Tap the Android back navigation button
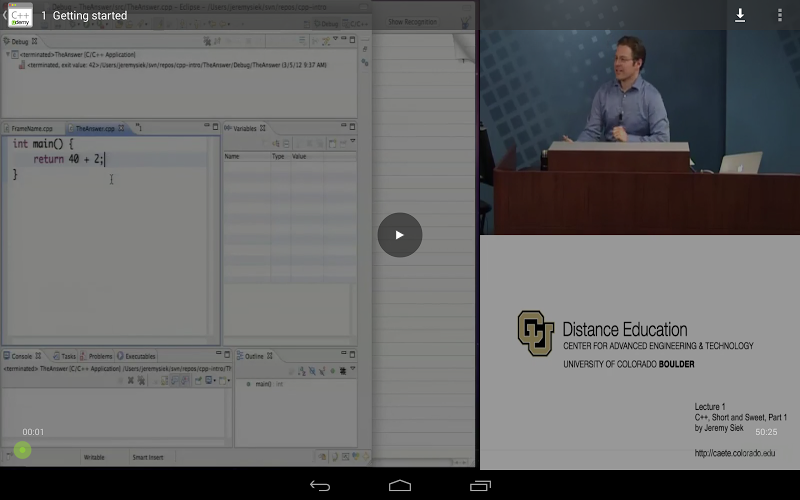This screenshot has height=500, width=800. [x=320, y=486]
